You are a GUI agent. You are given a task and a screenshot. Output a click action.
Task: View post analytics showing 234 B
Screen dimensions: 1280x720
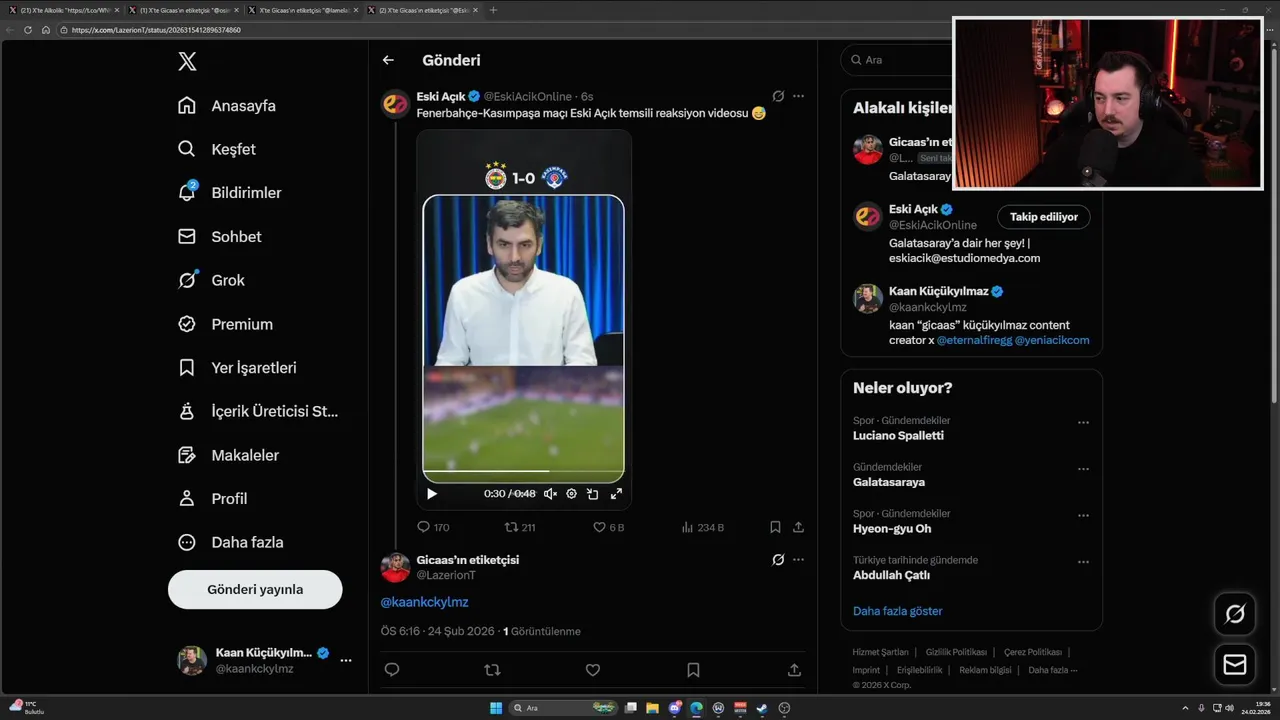(x=702, y=527)
